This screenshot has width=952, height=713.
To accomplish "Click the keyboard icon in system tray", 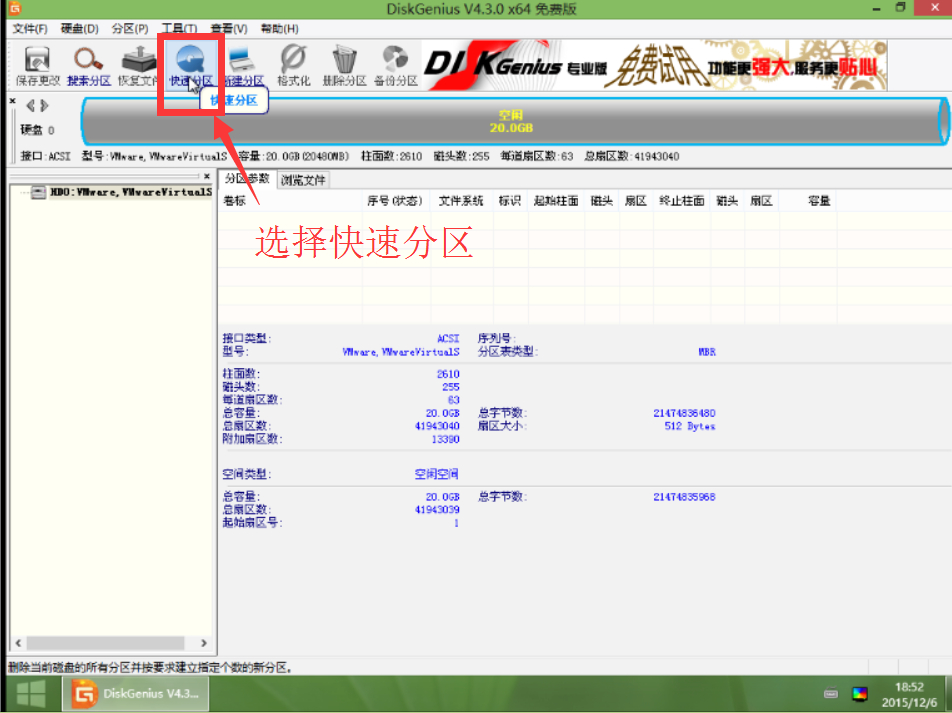I will 831,694.
